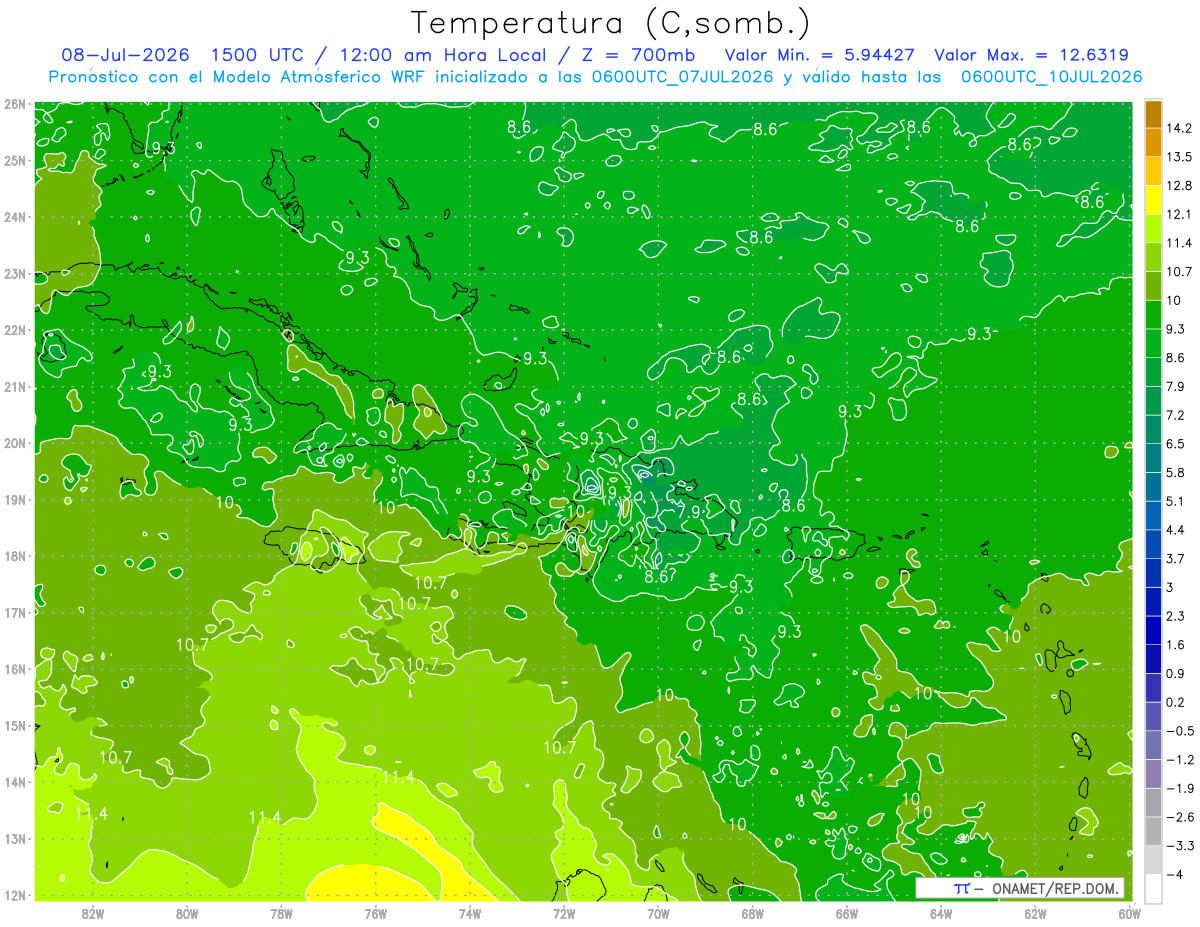
Task: Click the -4 color bar label
Action: [1174, 874]
